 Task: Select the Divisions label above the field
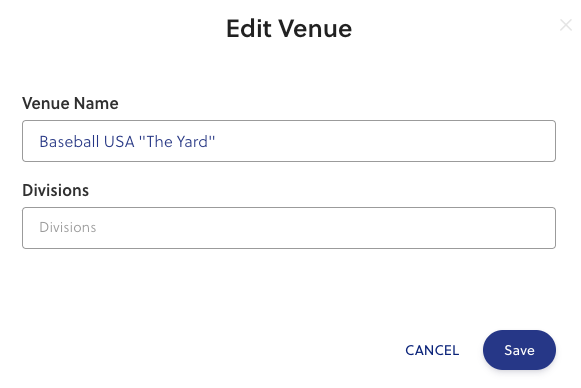tap(56, 190)
